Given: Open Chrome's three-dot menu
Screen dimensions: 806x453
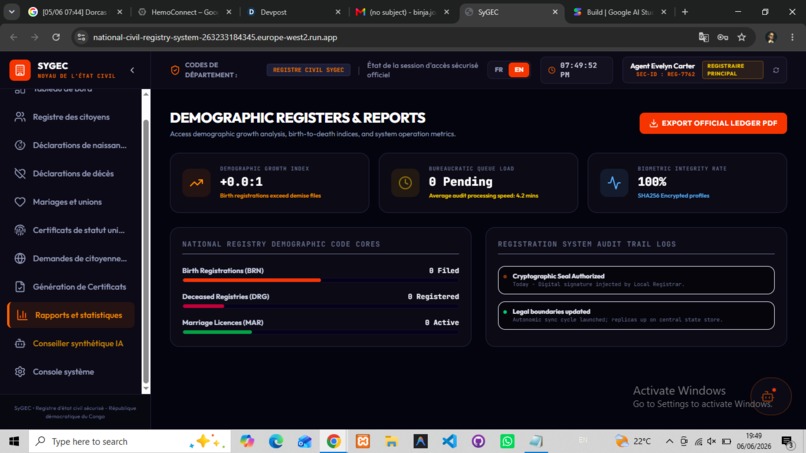Looking at the screenshot, I should pyautogui.click(x=792, y=37).
